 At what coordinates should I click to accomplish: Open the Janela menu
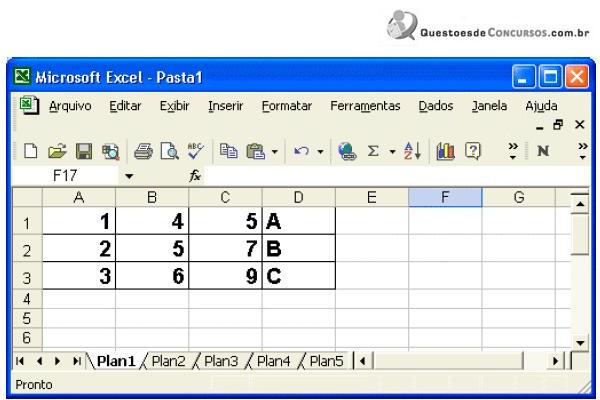489,106
